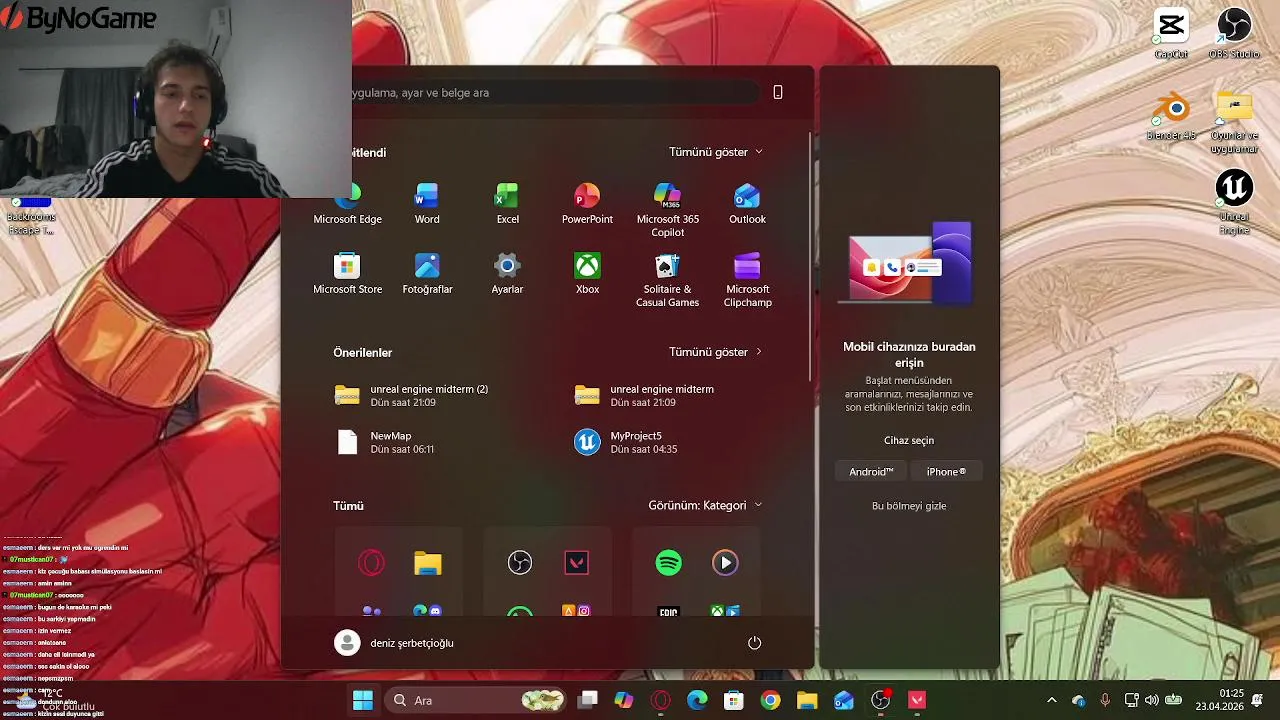This screenshot has height=720, width=1280.
Task: Launch OBS Studio from Tümü category
Action: 520,563
